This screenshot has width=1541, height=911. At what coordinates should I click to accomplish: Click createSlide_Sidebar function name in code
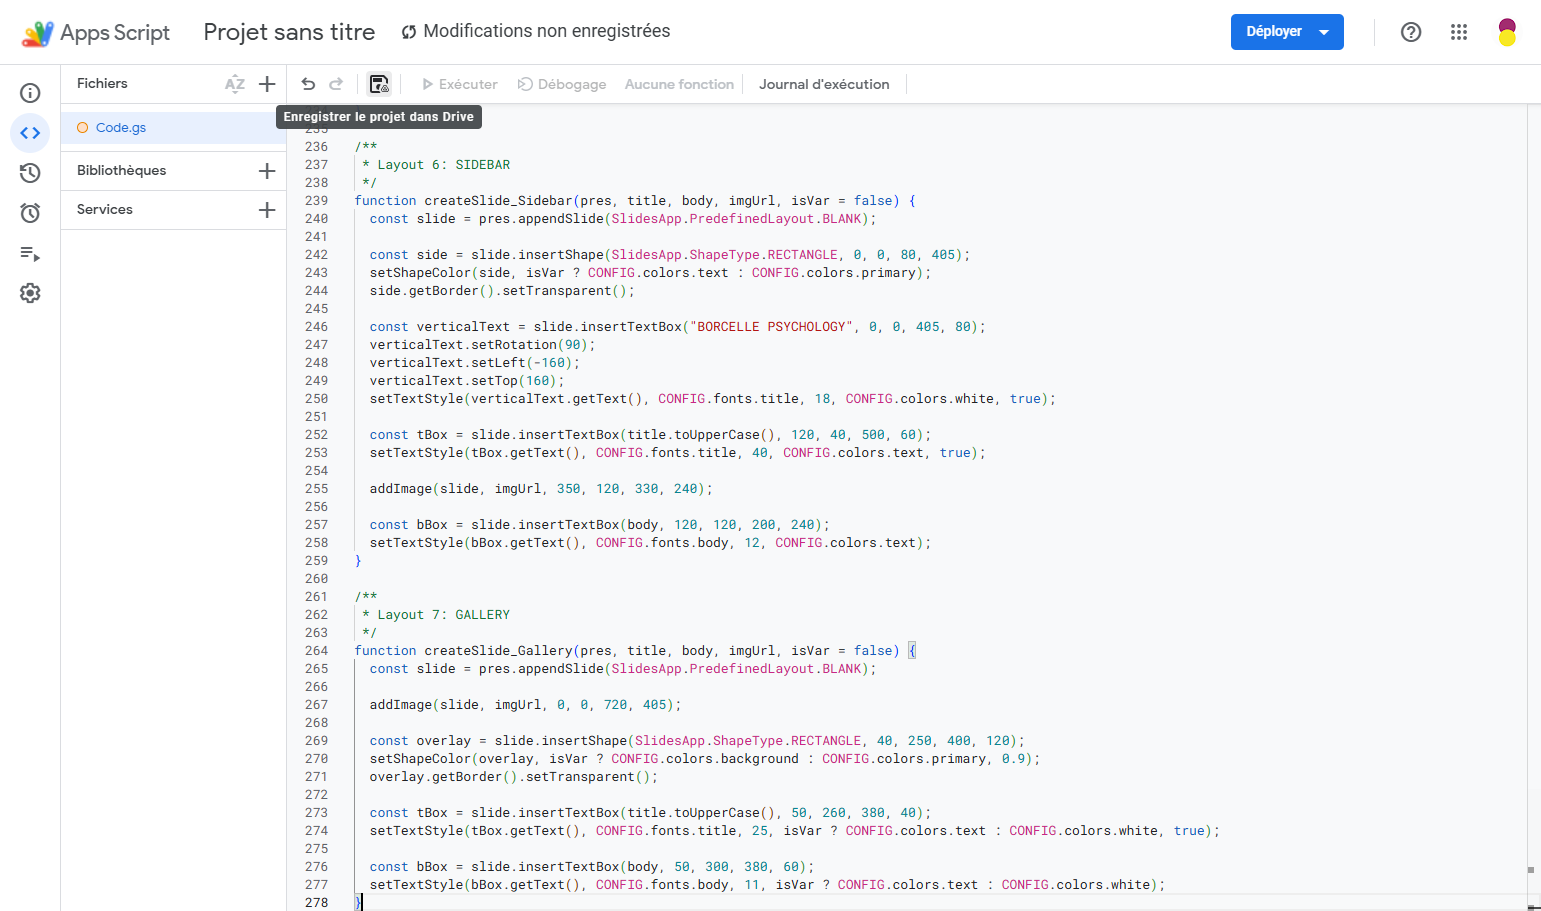click(x=498, y=201)
